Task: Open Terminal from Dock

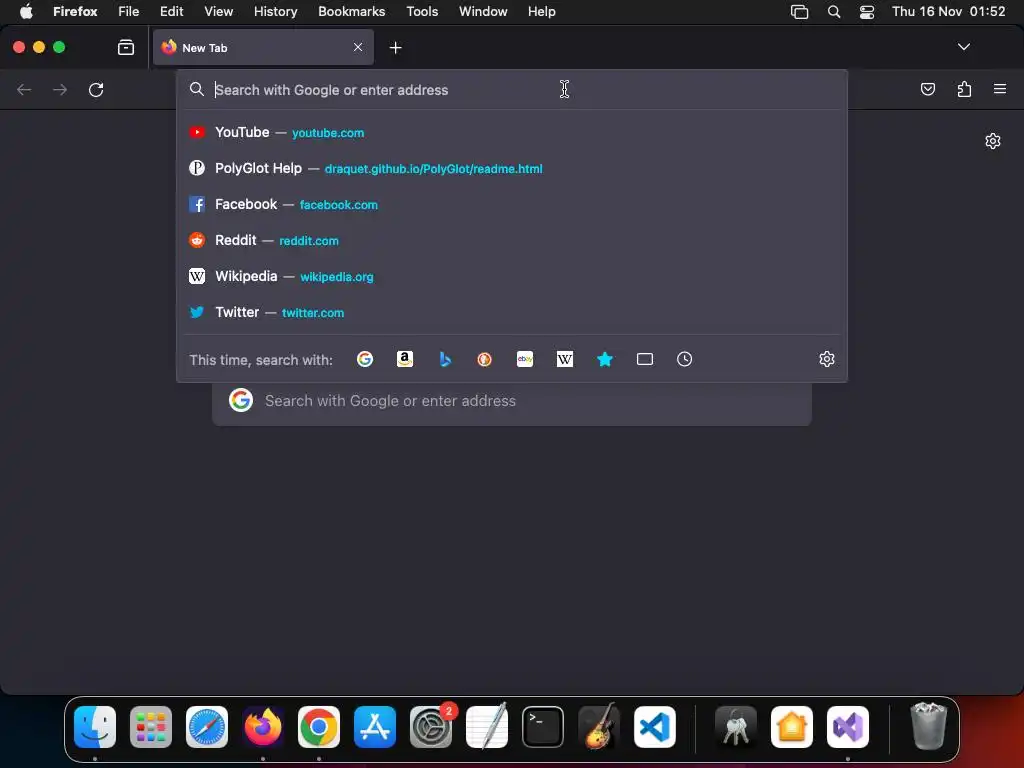Action: click(543, 727)
